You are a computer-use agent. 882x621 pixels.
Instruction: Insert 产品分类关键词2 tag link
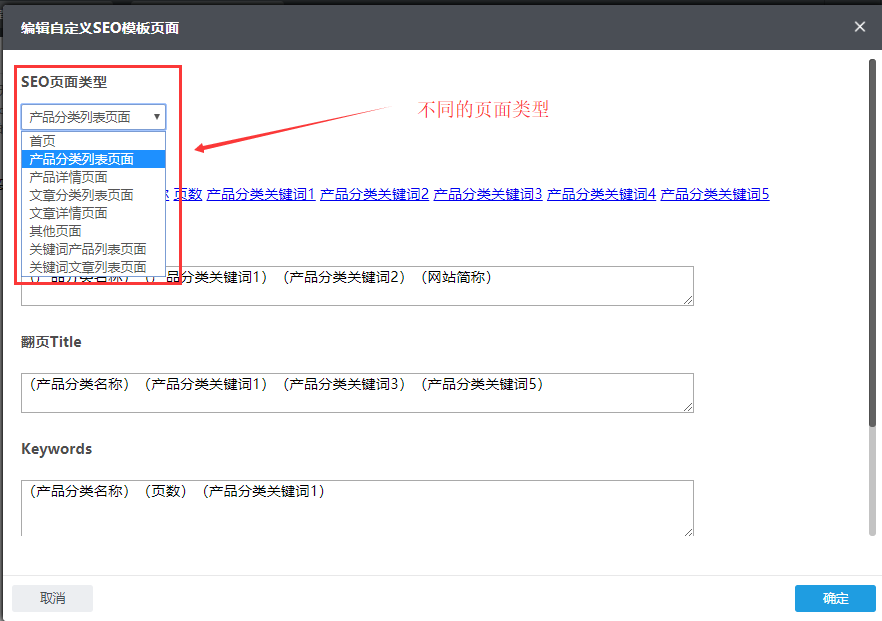coord(374,194)
